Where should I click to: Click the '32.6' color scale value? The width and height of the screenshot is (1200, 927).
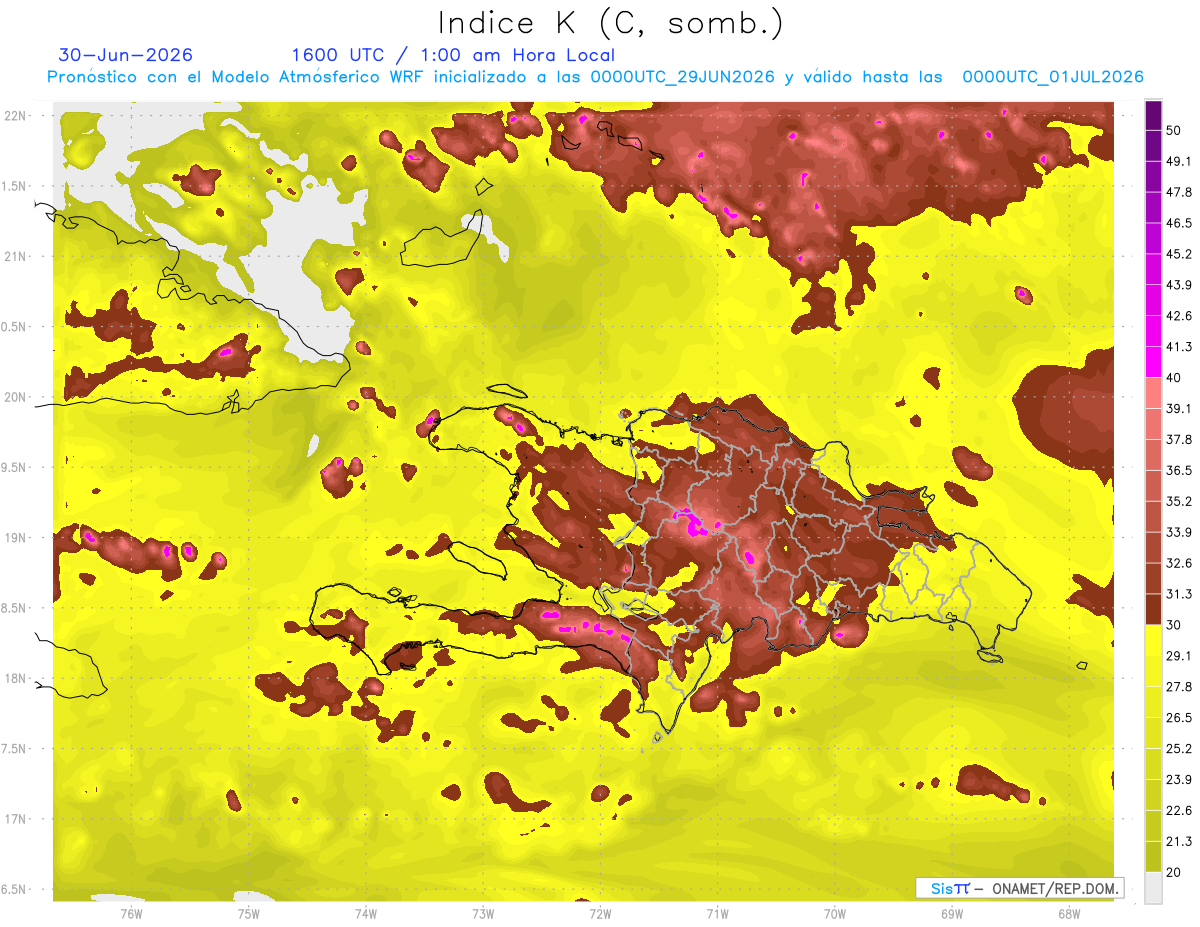pos(1179,563)
